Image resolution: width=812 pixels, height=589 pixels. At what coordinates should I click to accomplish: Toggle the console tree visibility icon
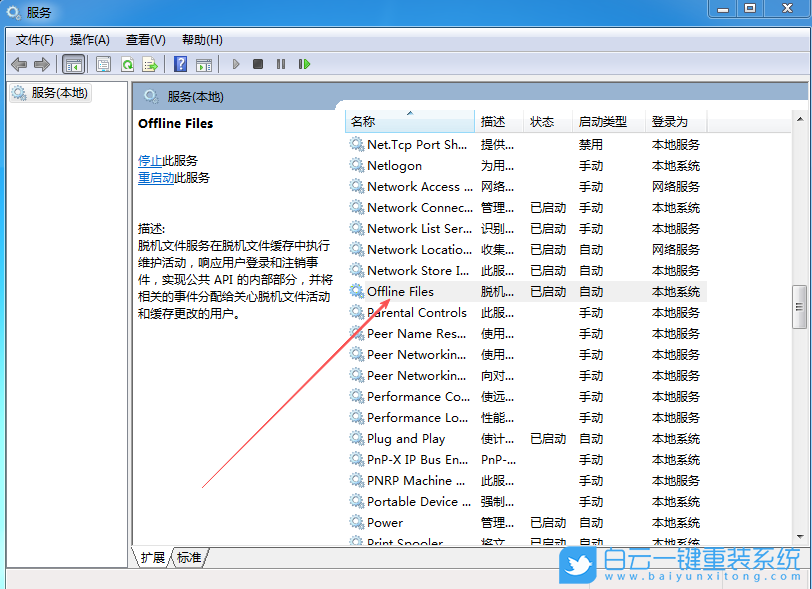click(x=74, y=64)
